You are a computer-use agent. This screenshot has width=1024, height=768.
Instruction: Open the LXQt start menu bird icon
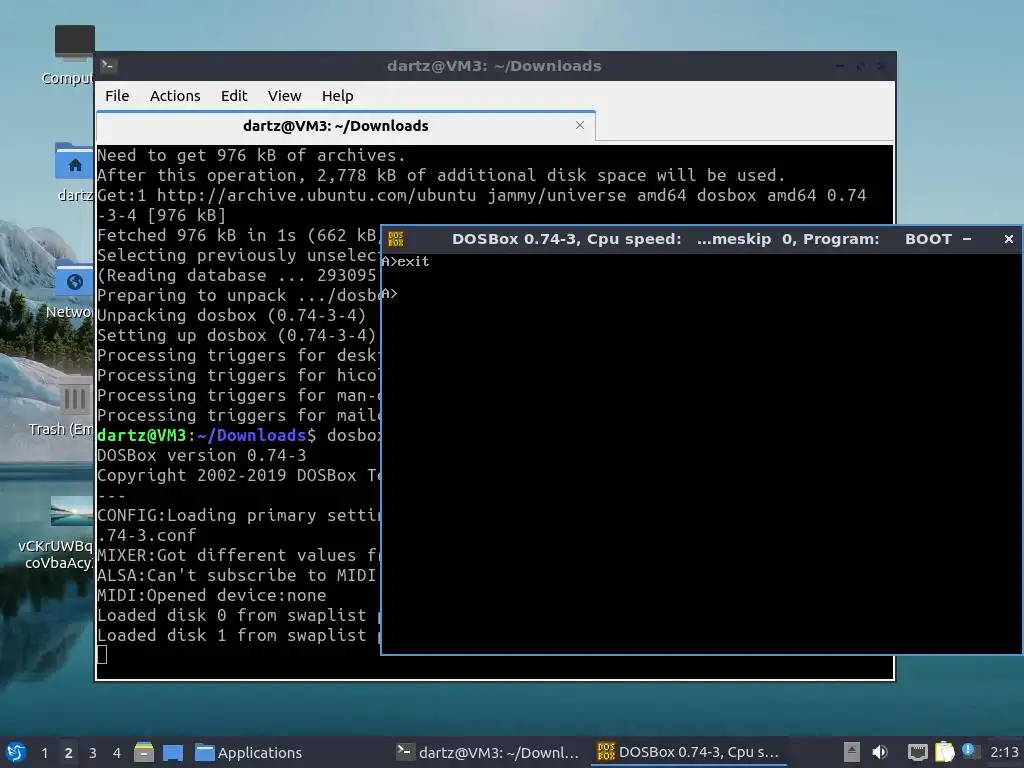point(16,752)
